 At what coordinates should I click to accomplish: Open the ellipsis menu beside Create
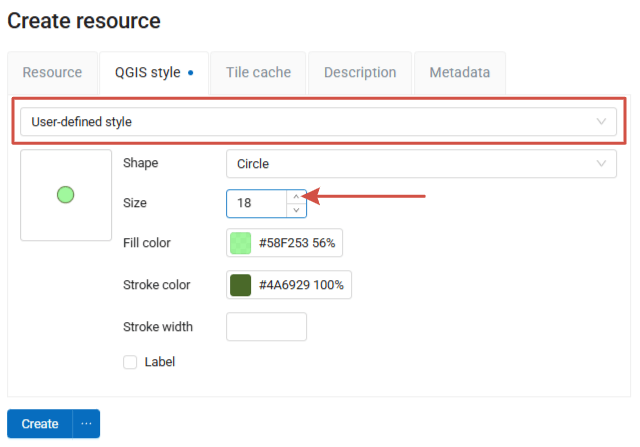[86, 424]
